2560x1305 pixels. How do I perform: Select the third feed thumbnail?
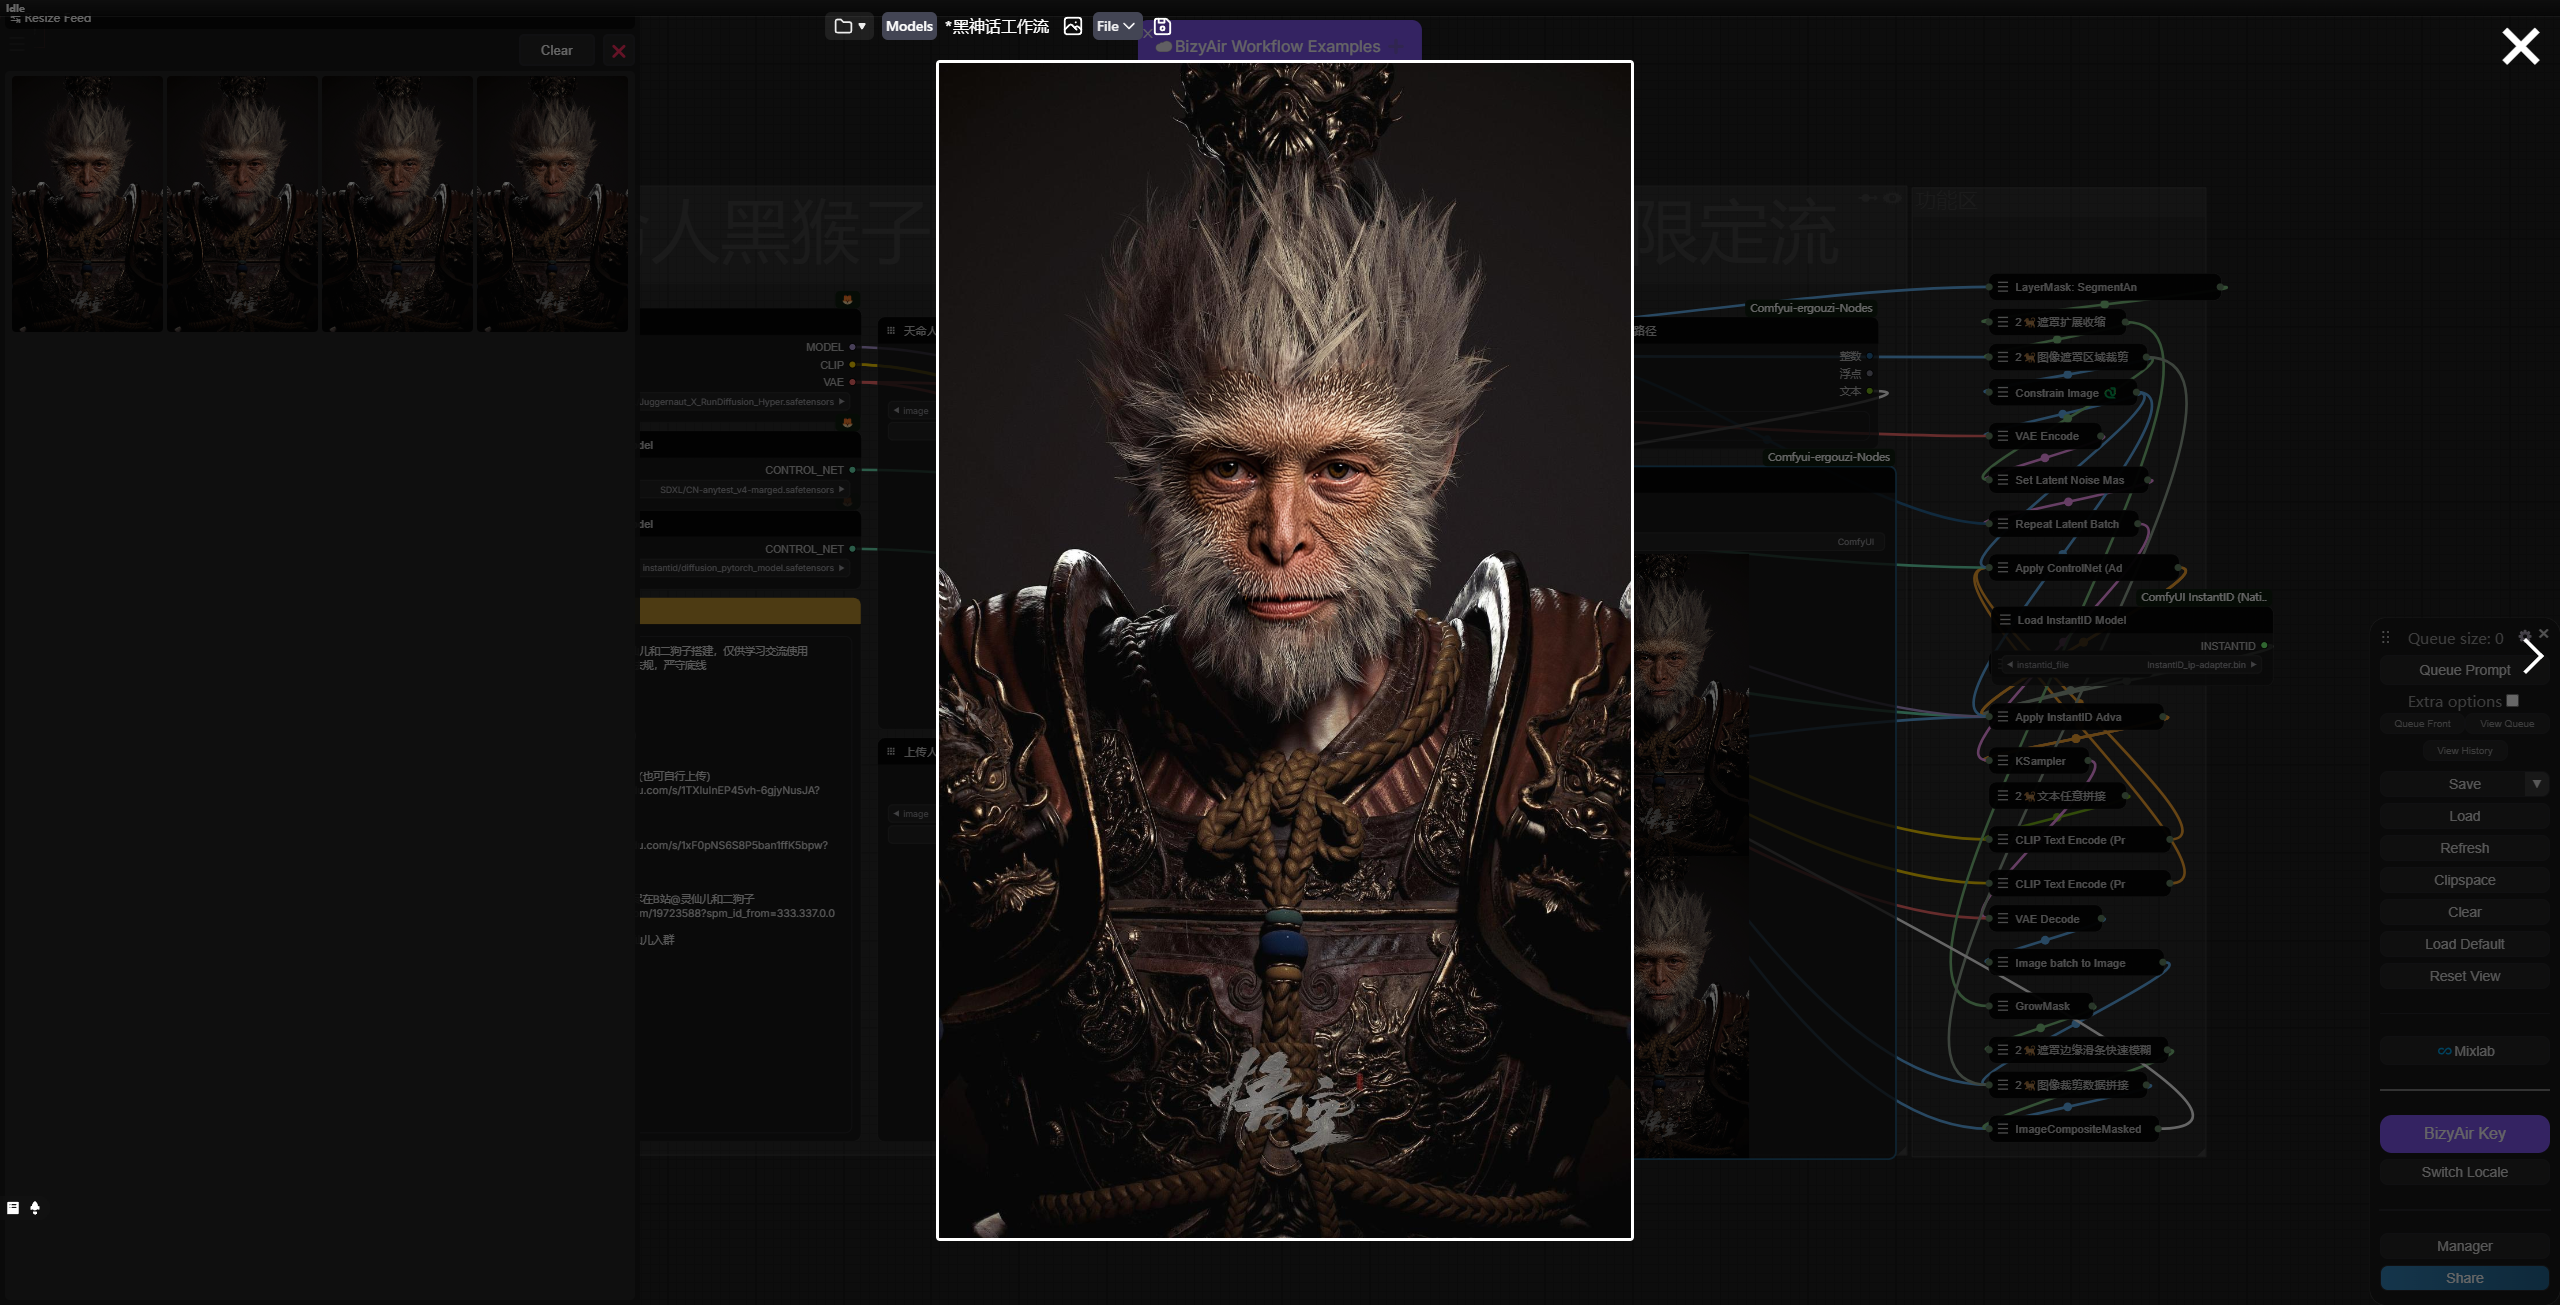[397, 204]
